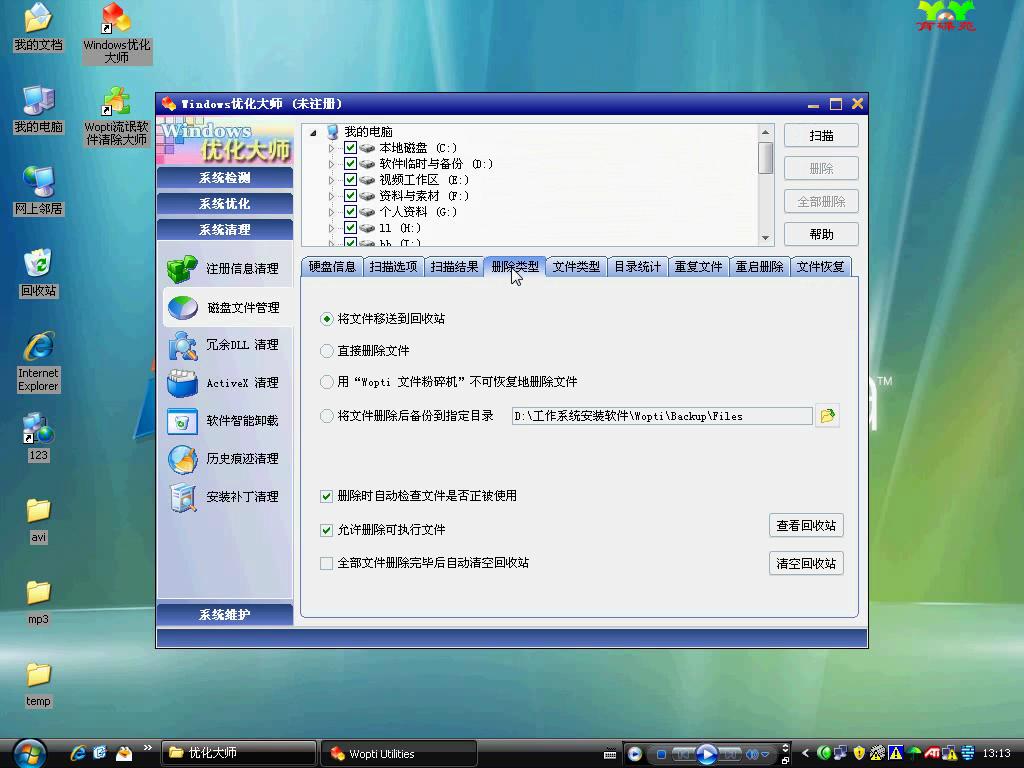The width and height of the screenshot is (1024, 768).
Task: Open ActiveX 清理 tool
Action: 223,383
